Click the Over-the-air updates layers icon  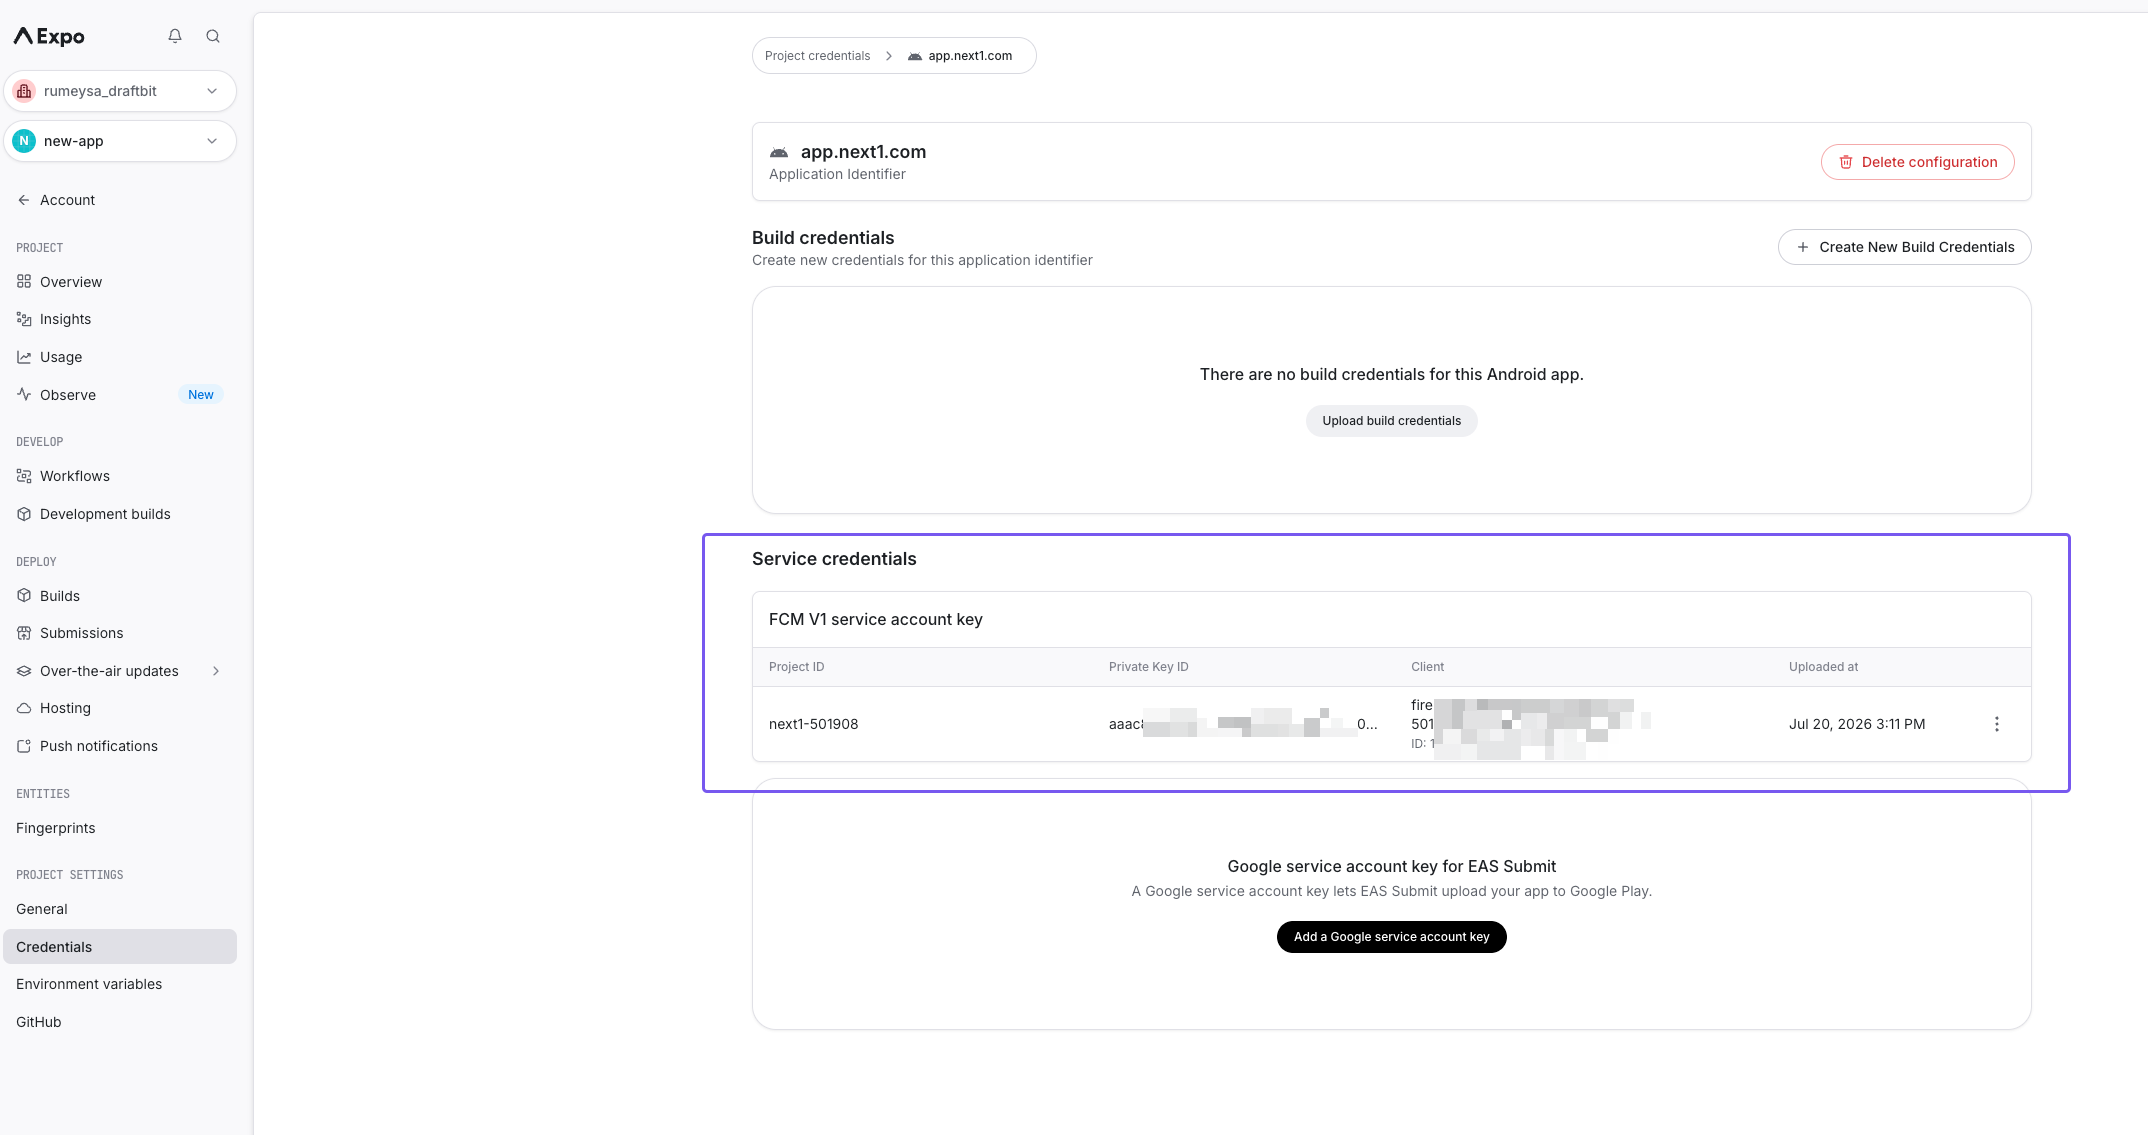(x=24, y=671)
